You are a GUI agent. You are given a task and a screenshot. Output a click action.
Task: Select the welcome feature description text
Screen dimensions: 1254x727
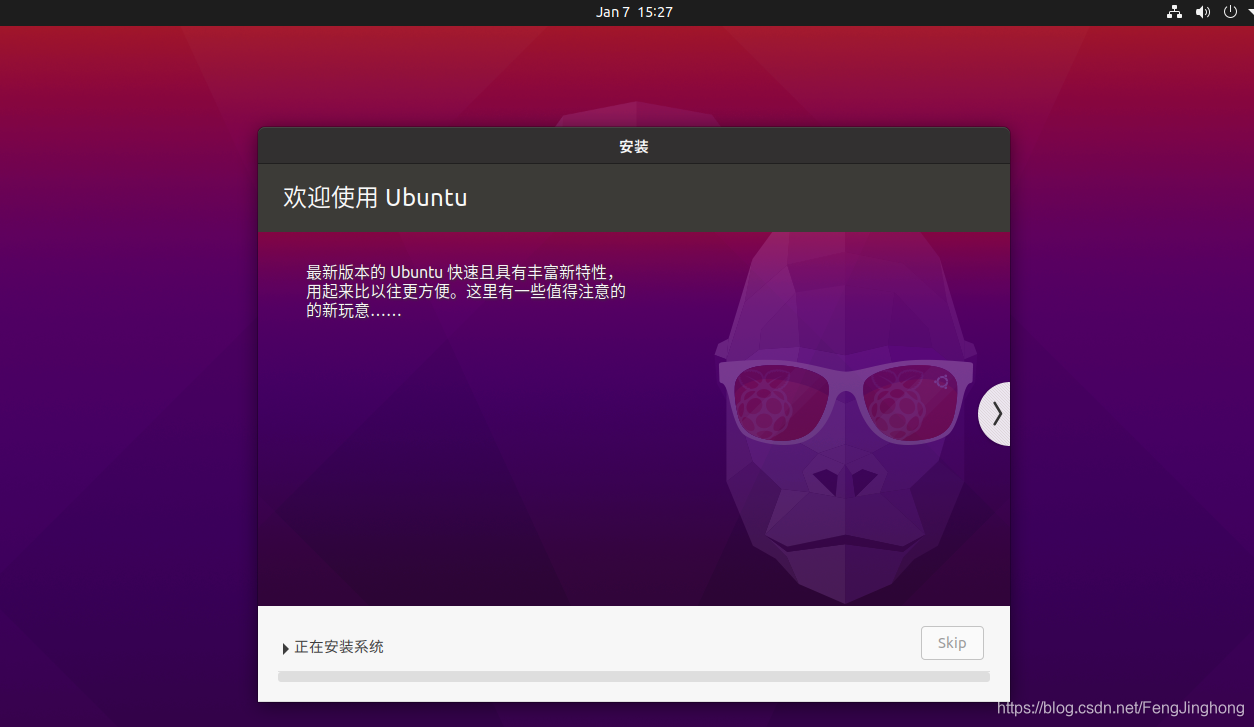pos(465,291)
